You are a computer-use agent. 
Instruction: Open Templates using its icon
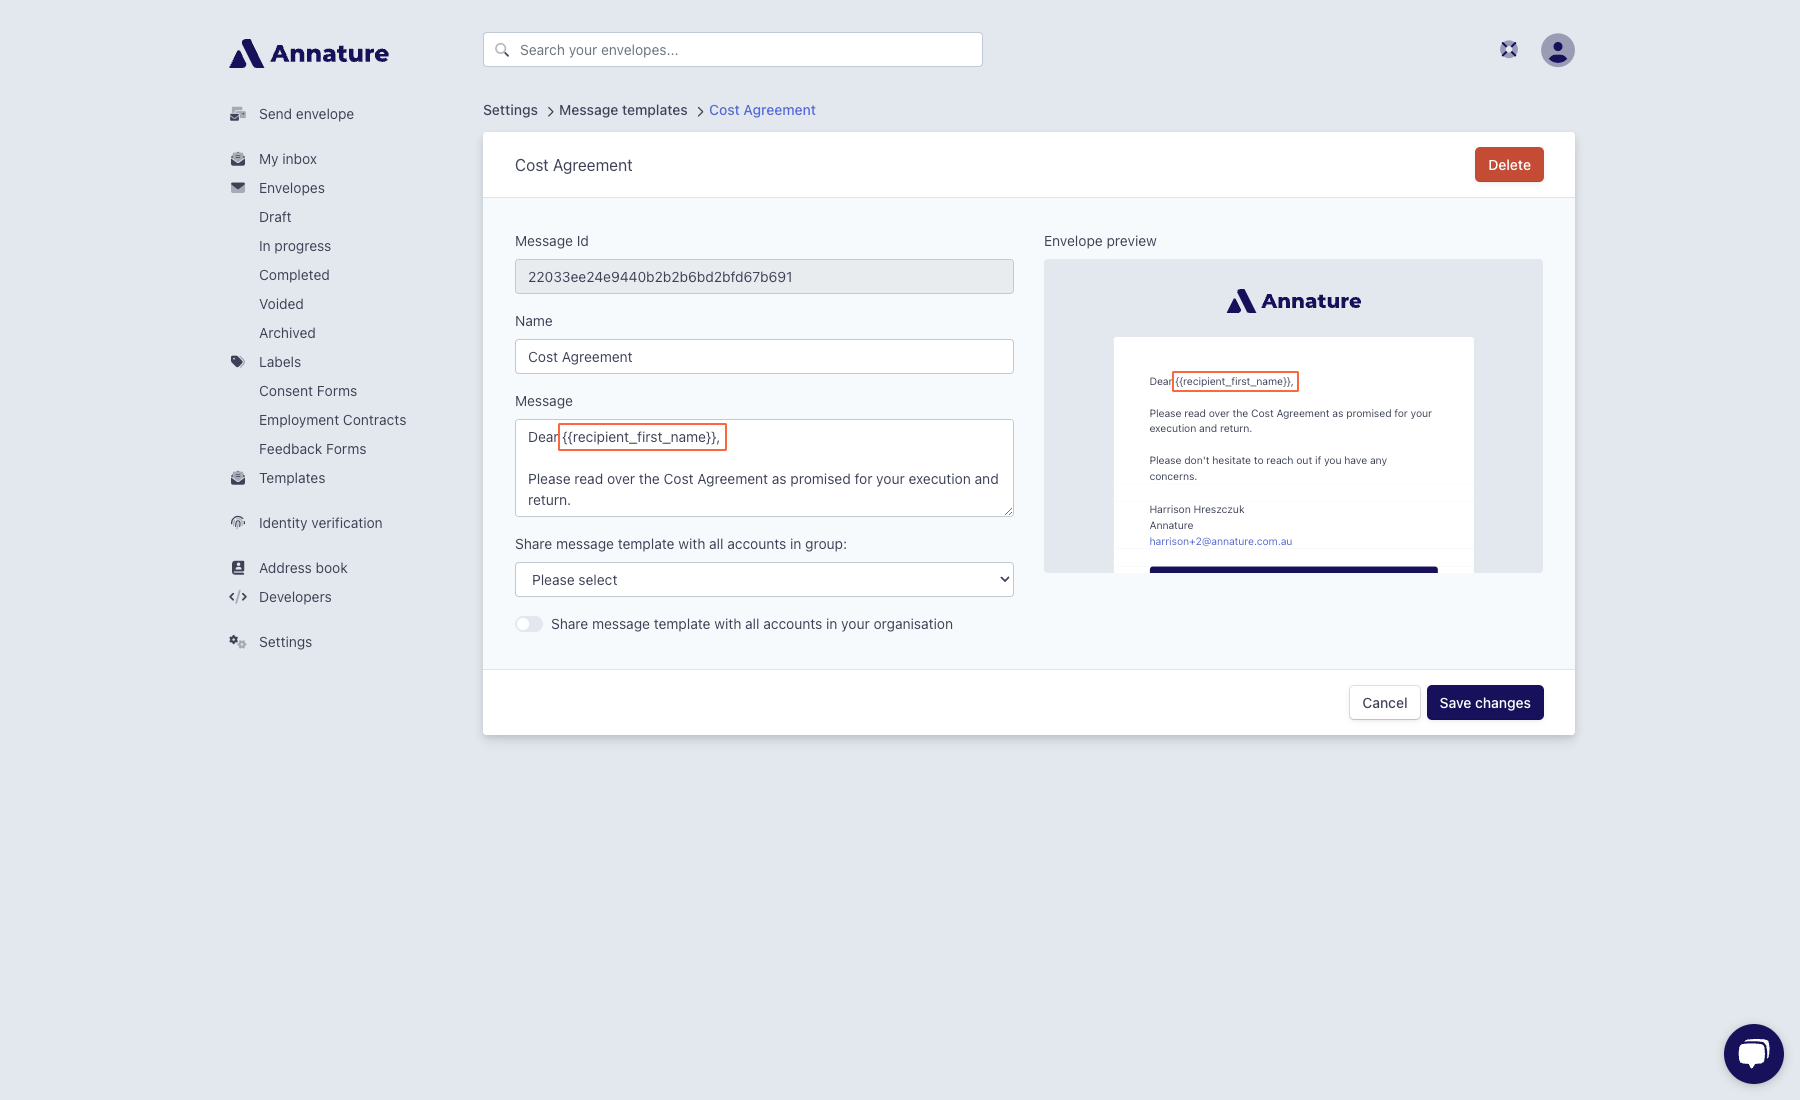point(238,478)
